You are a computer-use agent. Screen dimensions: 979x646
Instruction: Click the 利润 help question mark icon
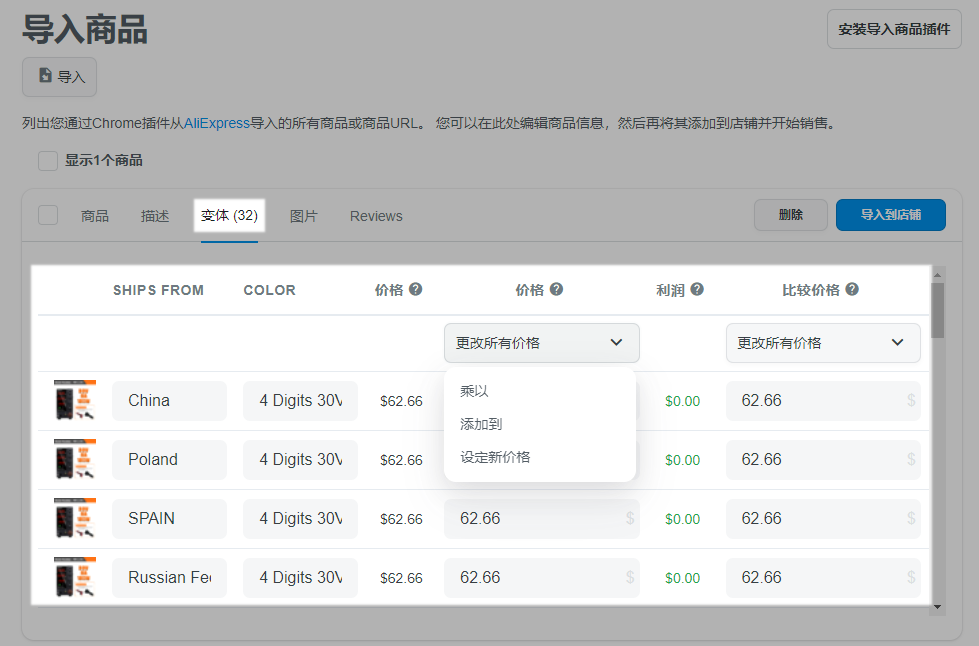pos(697,289)
